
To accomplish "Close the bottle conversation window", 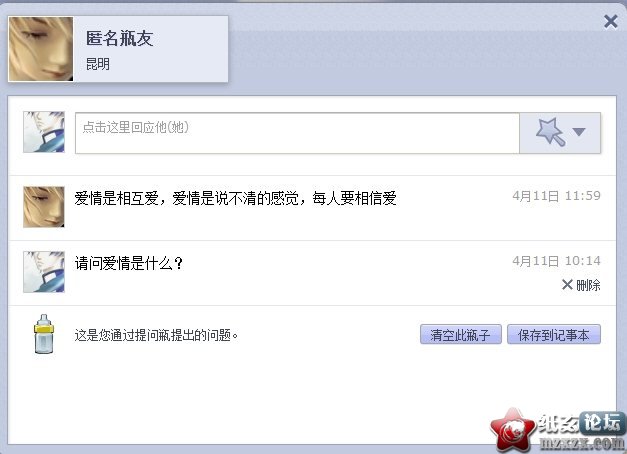I will click(611, 22).
